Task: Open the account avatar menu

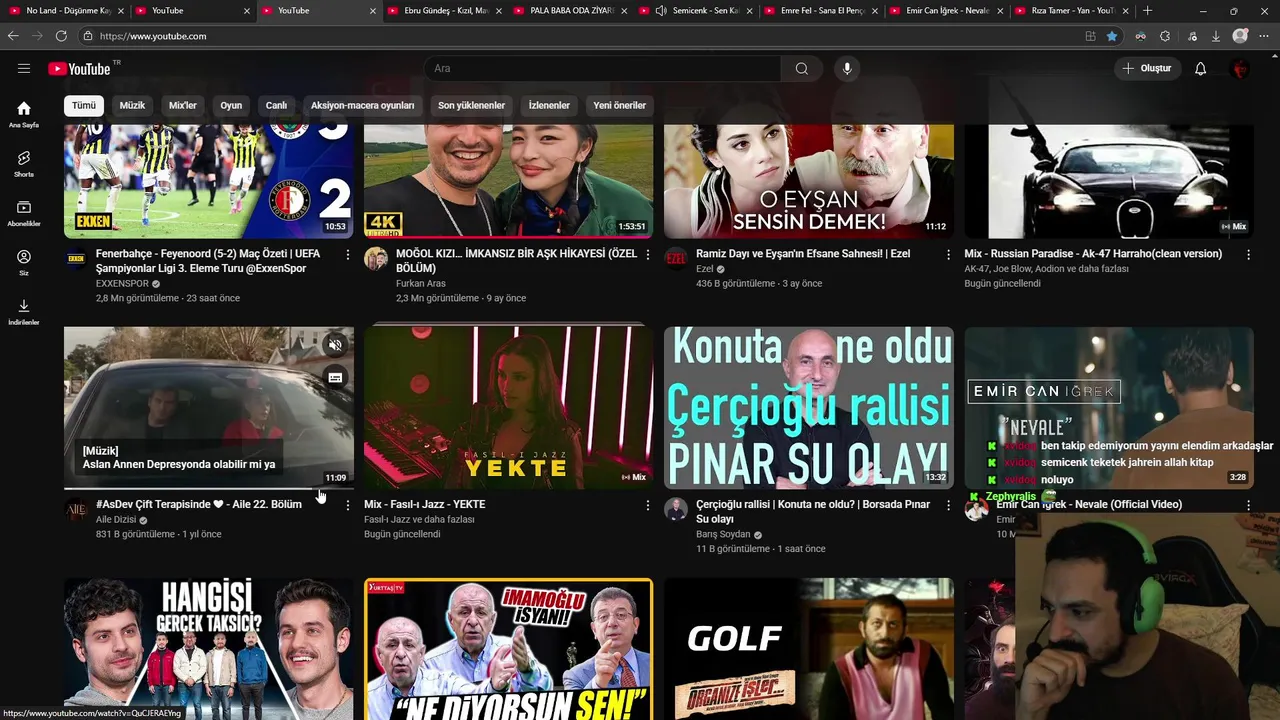Action: click(x=1240, y=68)
